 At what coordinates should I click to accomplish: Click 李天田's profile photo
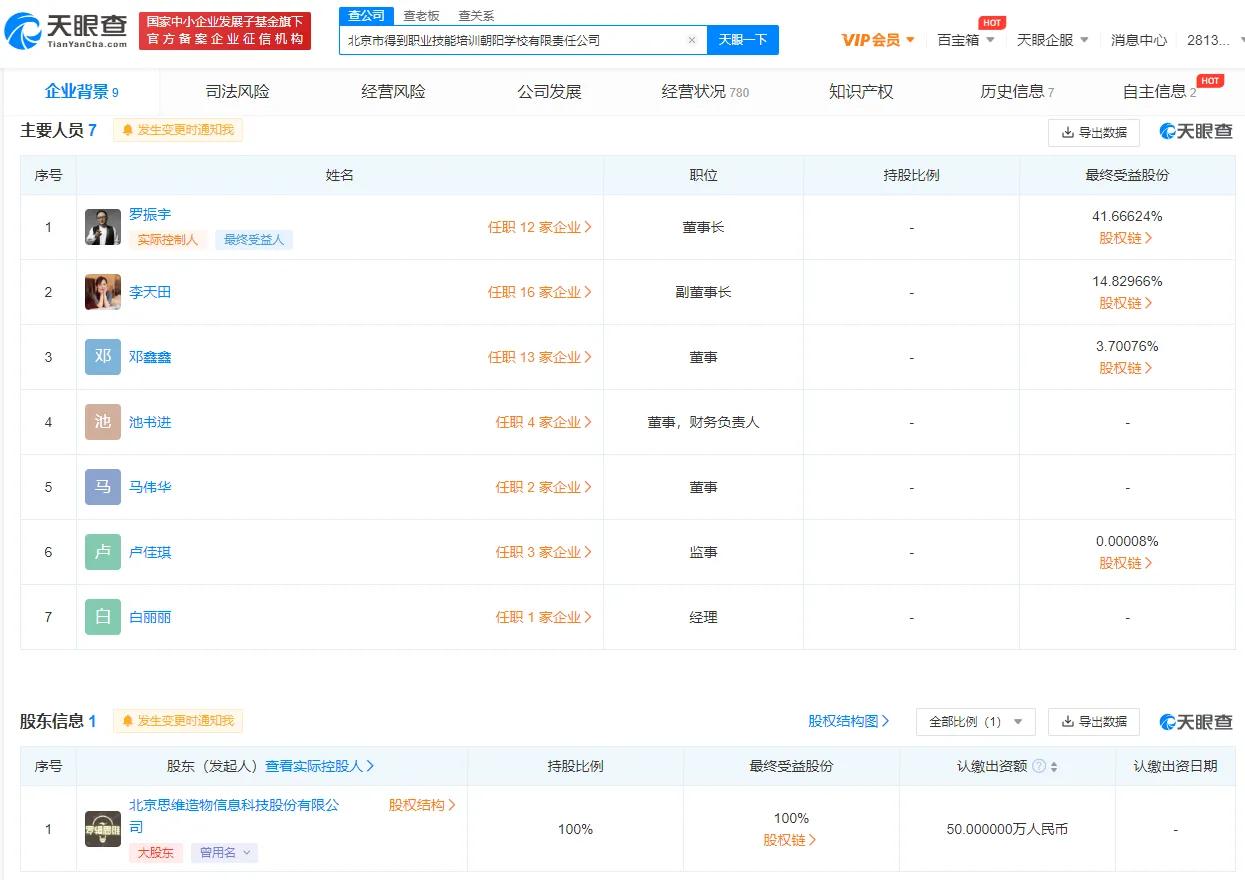[103, 292]
